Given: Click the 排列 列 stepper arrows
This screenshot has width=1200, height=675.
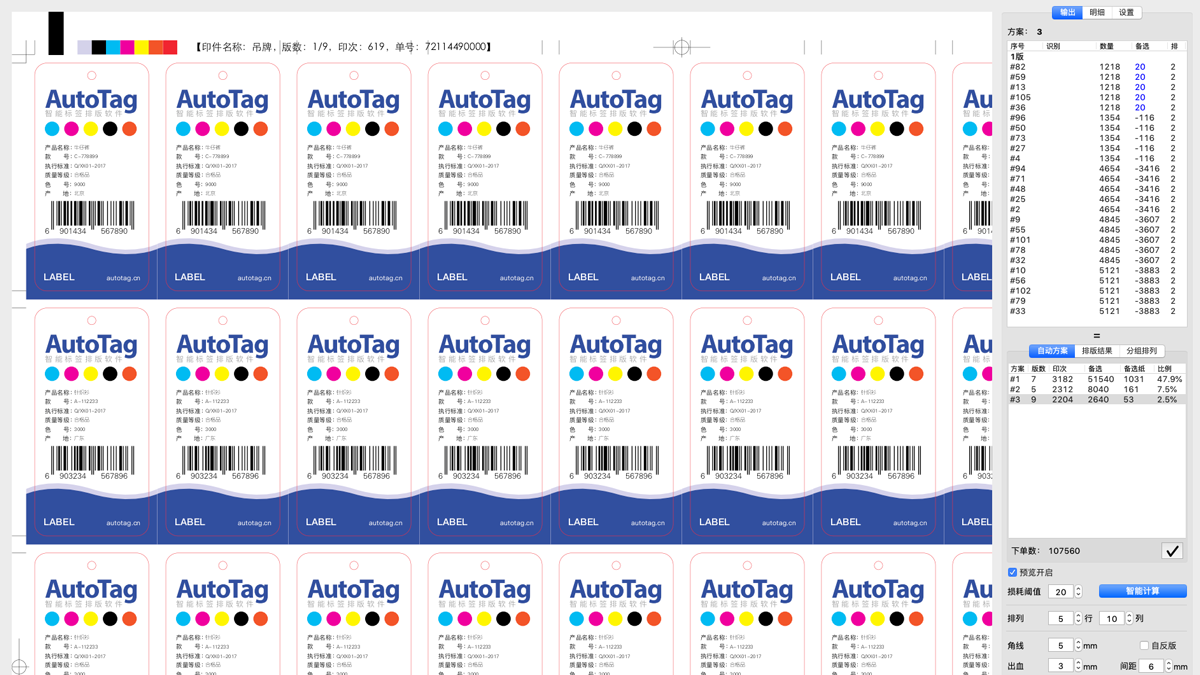Looking at the screenshot, I should click(1129, 619).
